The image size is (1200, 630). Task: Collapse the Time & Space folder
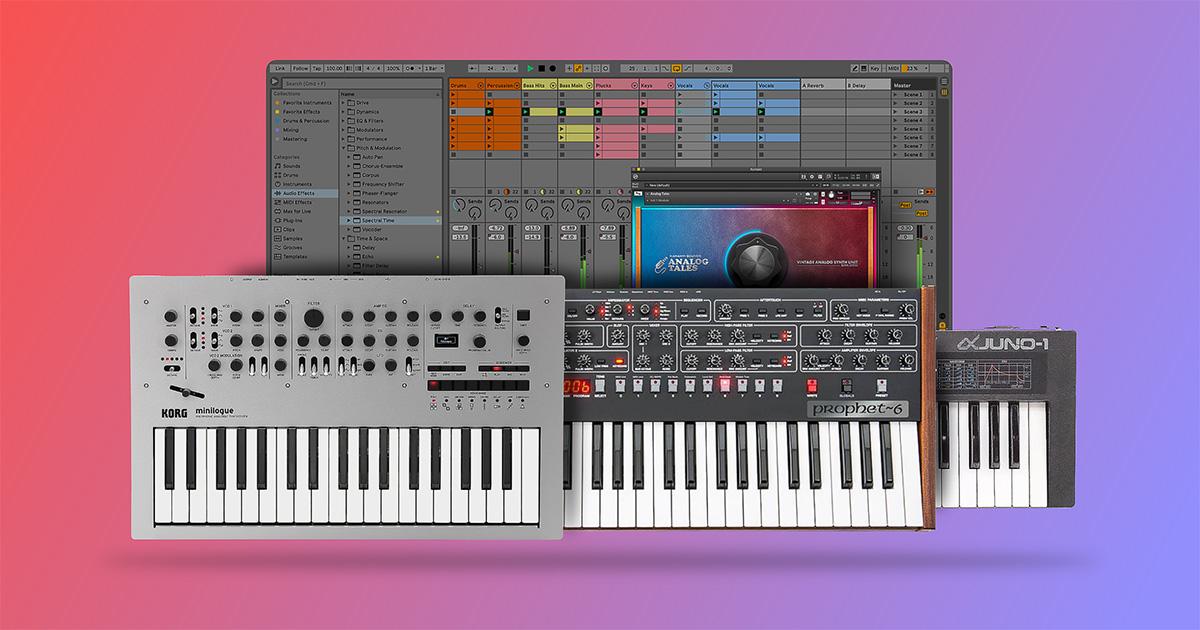click(343, 238)
